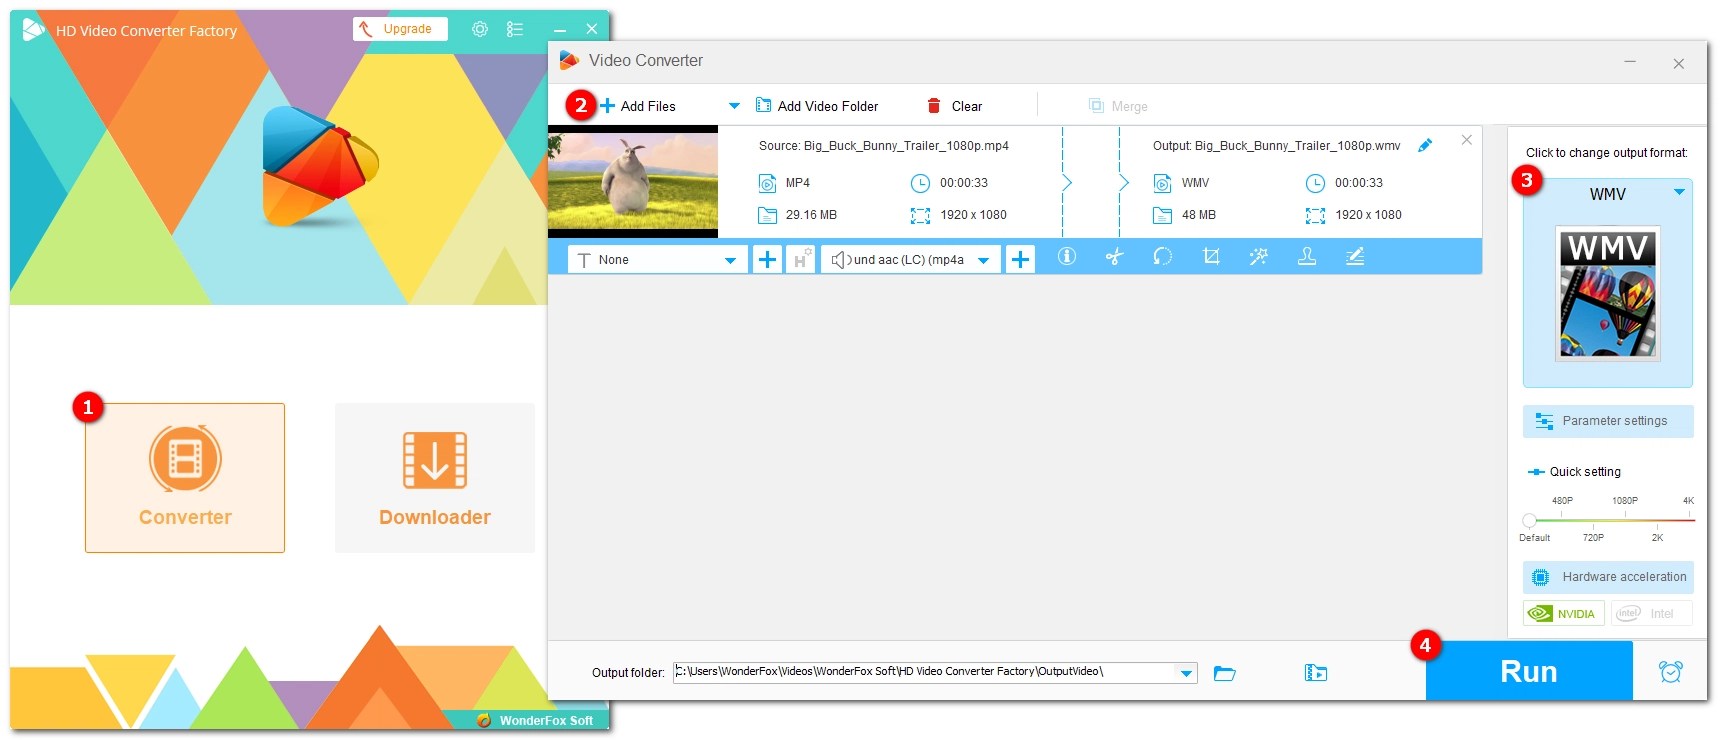The width and height of the screenshot is (1720, 740).
Task: Expand the Output folder path dropdown
Action: [x=1186, y=673]
